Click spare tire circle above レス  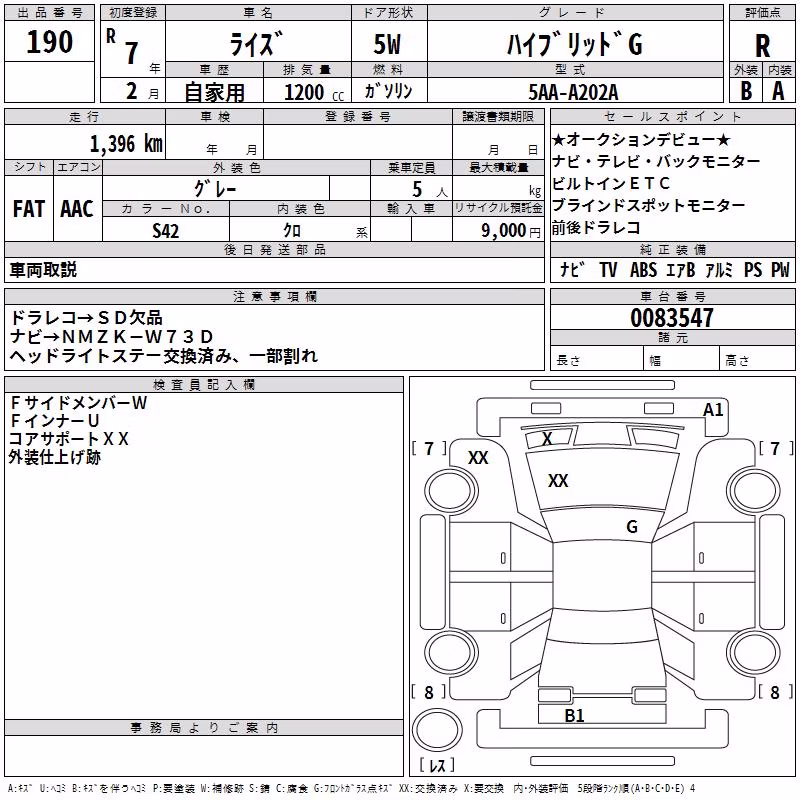click(x=437, y=730)
